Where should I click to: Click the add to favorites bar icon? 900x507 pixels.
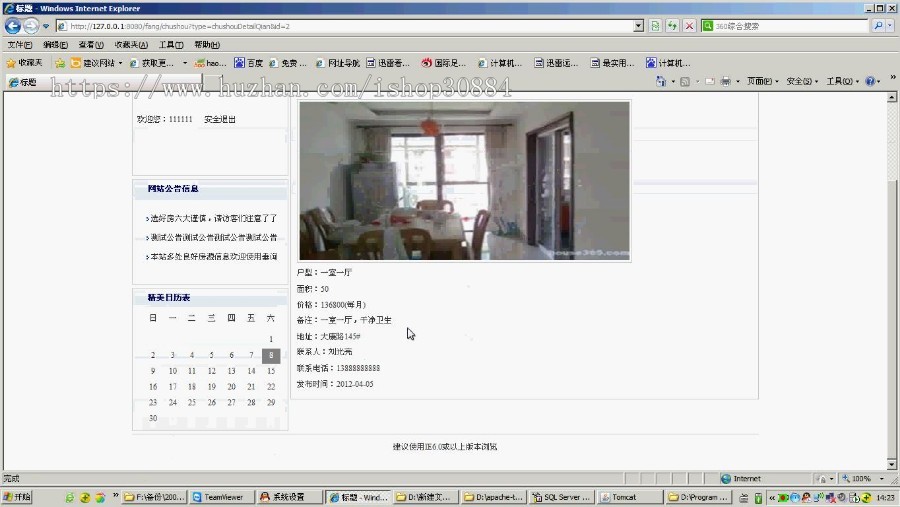pos(60,63)
